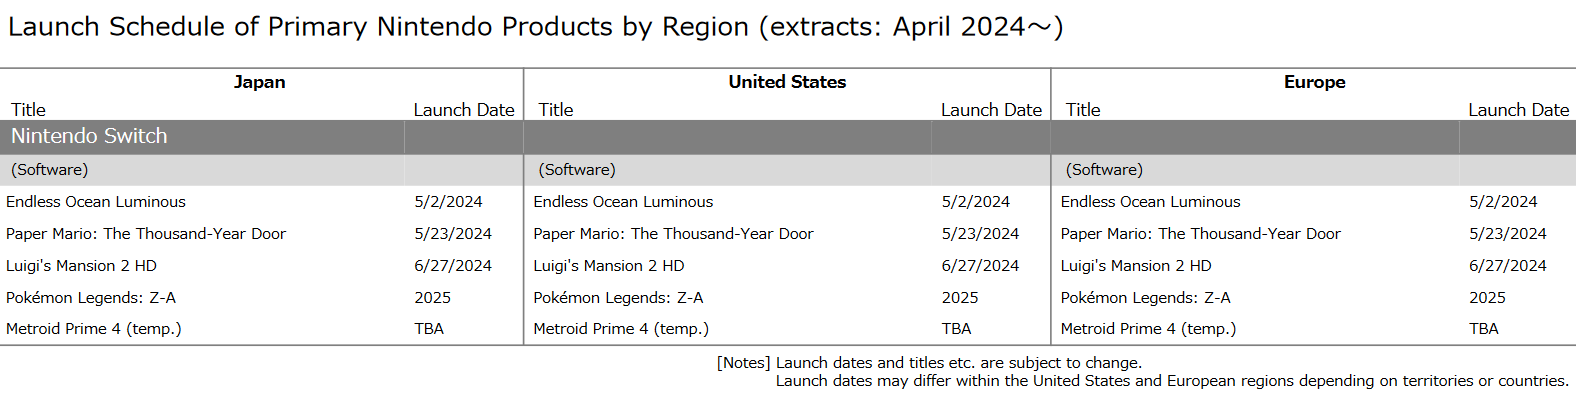Select Luigi's Mansion 2 HD under Europe
The image size is (1576, 401).
pyautogui.click(x=1136, y=266)
